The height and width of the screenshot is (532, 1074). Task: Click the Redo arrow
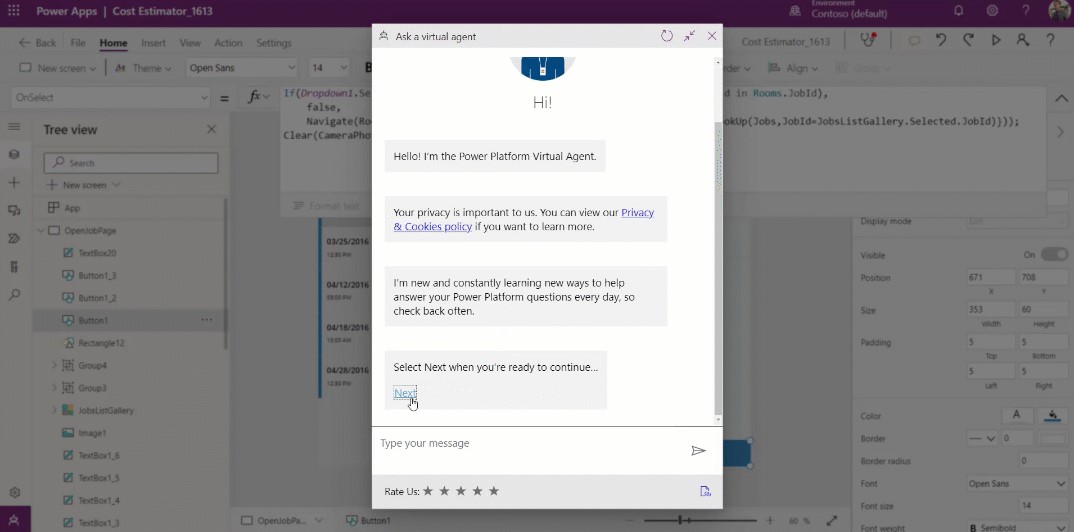pos(969,40)
